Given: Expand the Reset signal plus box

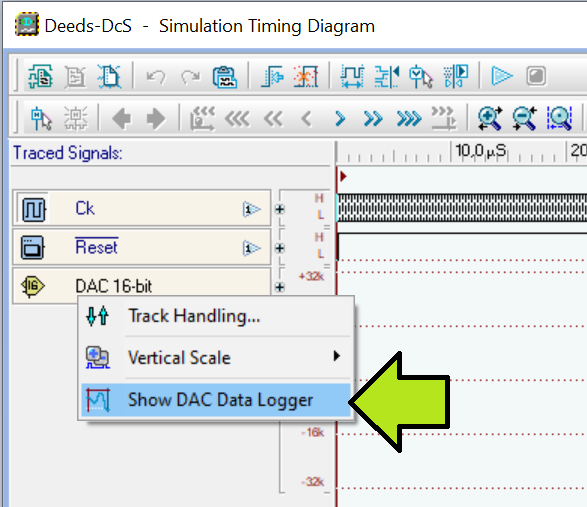Looking at the screenshot, I should pos(280,248).
